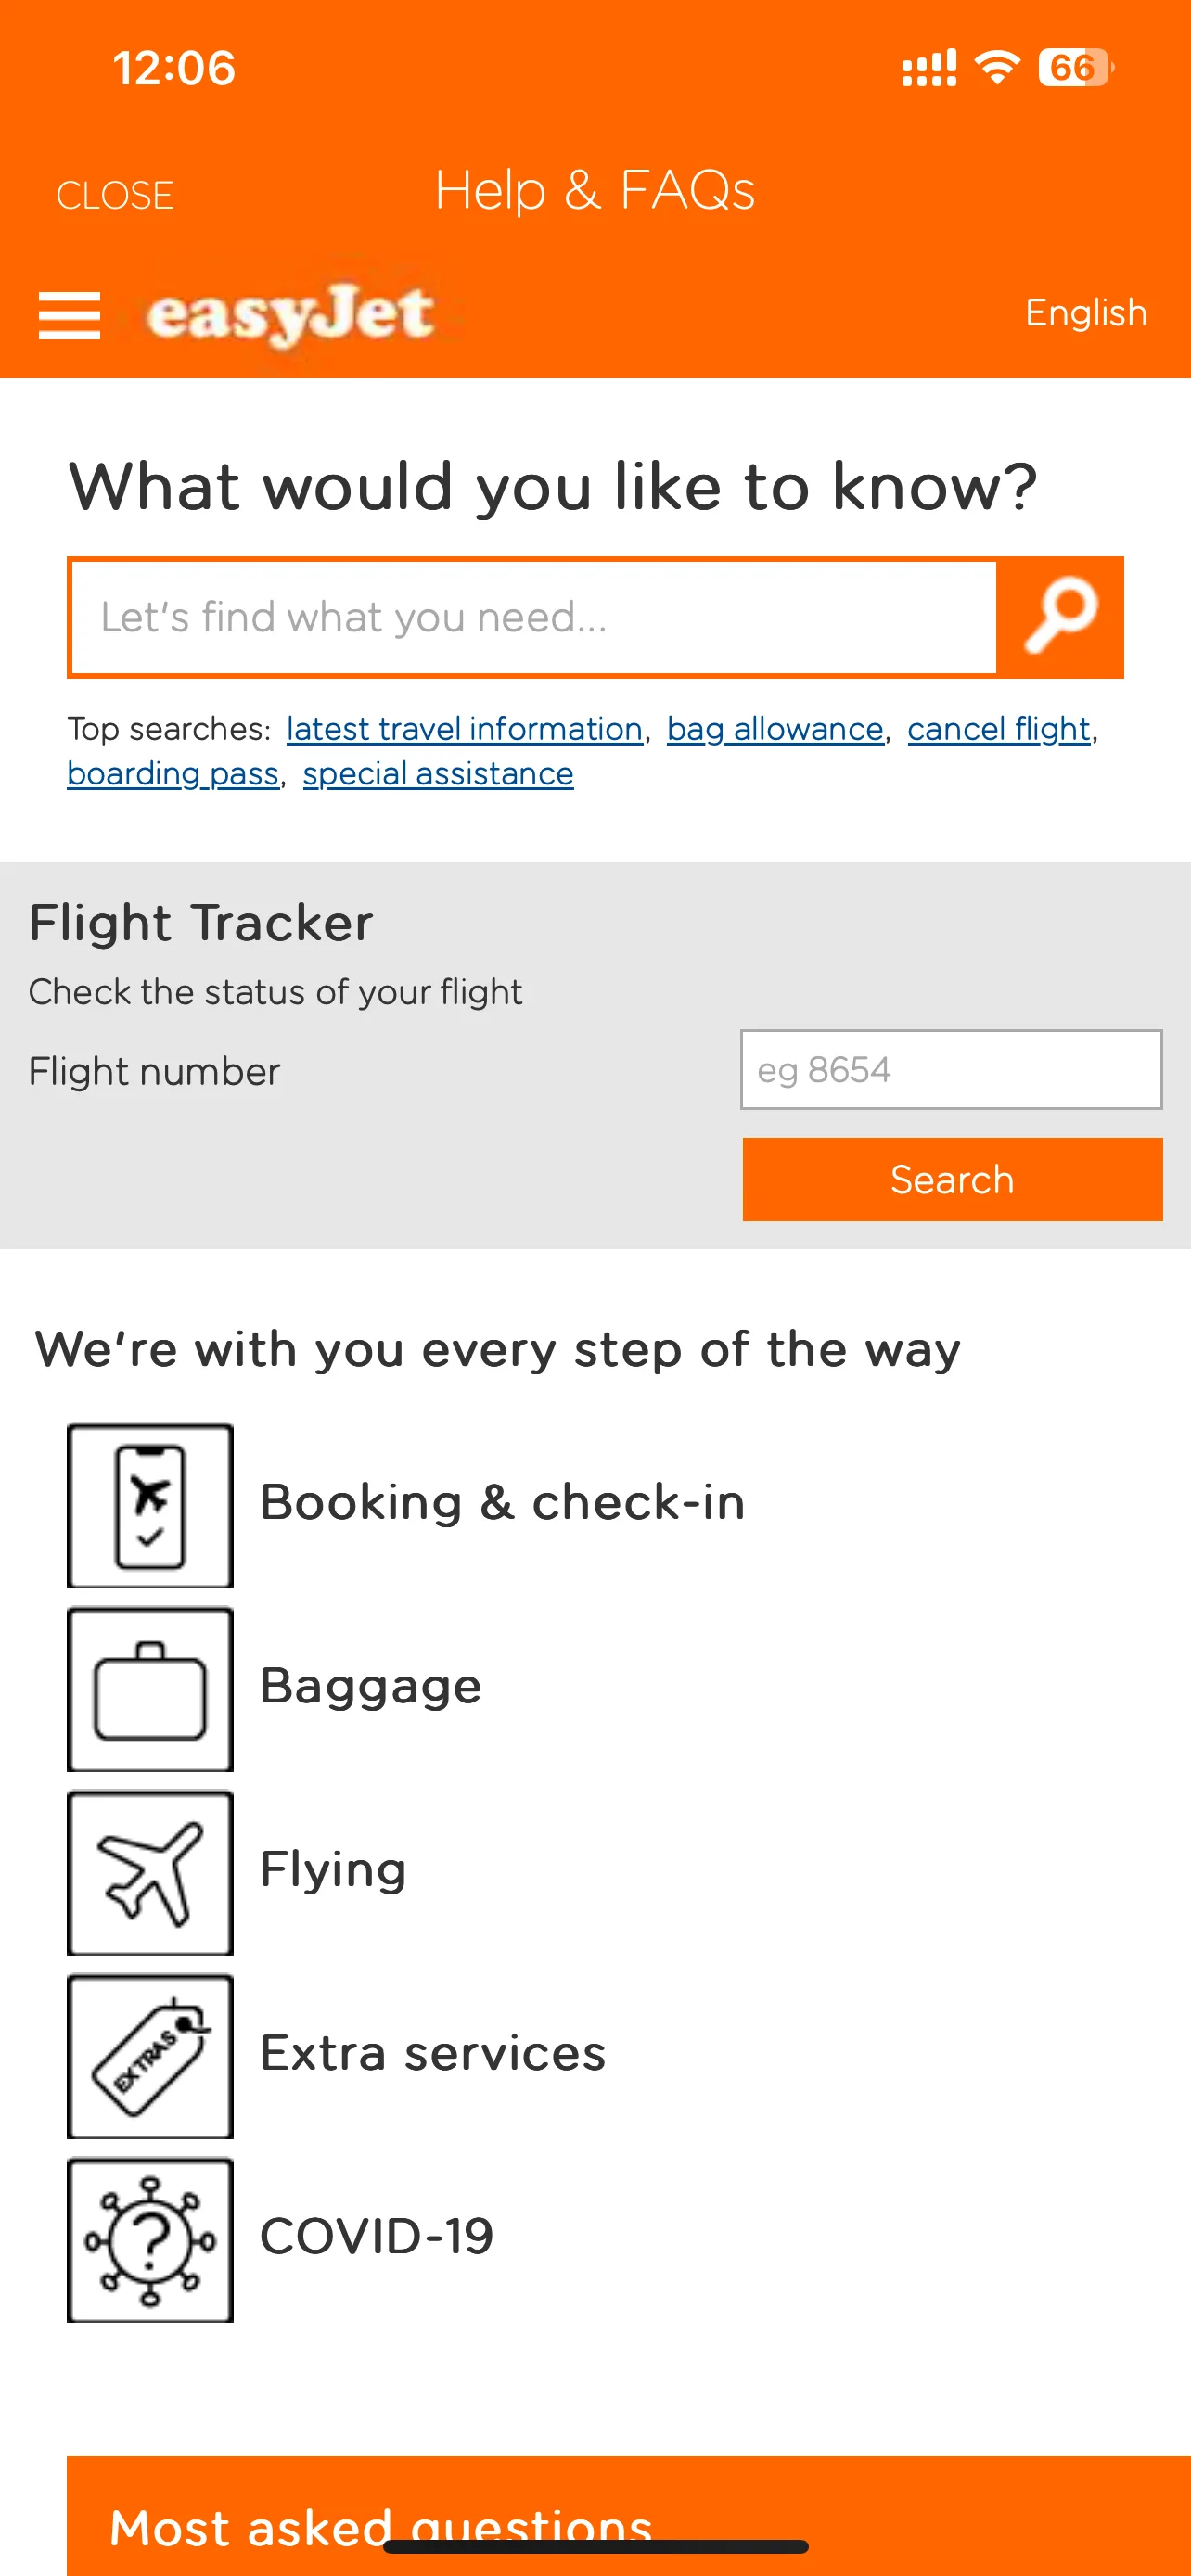Open the hamburger menu icon
This screenshot has width=1191, height=2576.
coord(69,315)
